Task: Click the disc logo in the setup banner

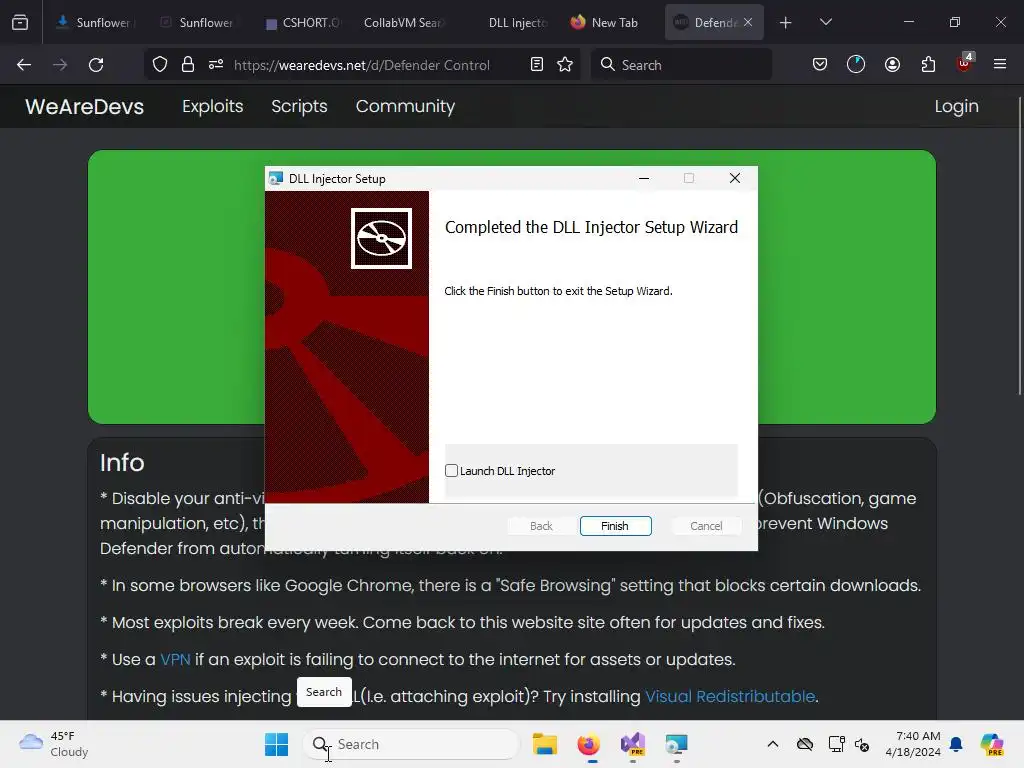Action: (381, 238)
